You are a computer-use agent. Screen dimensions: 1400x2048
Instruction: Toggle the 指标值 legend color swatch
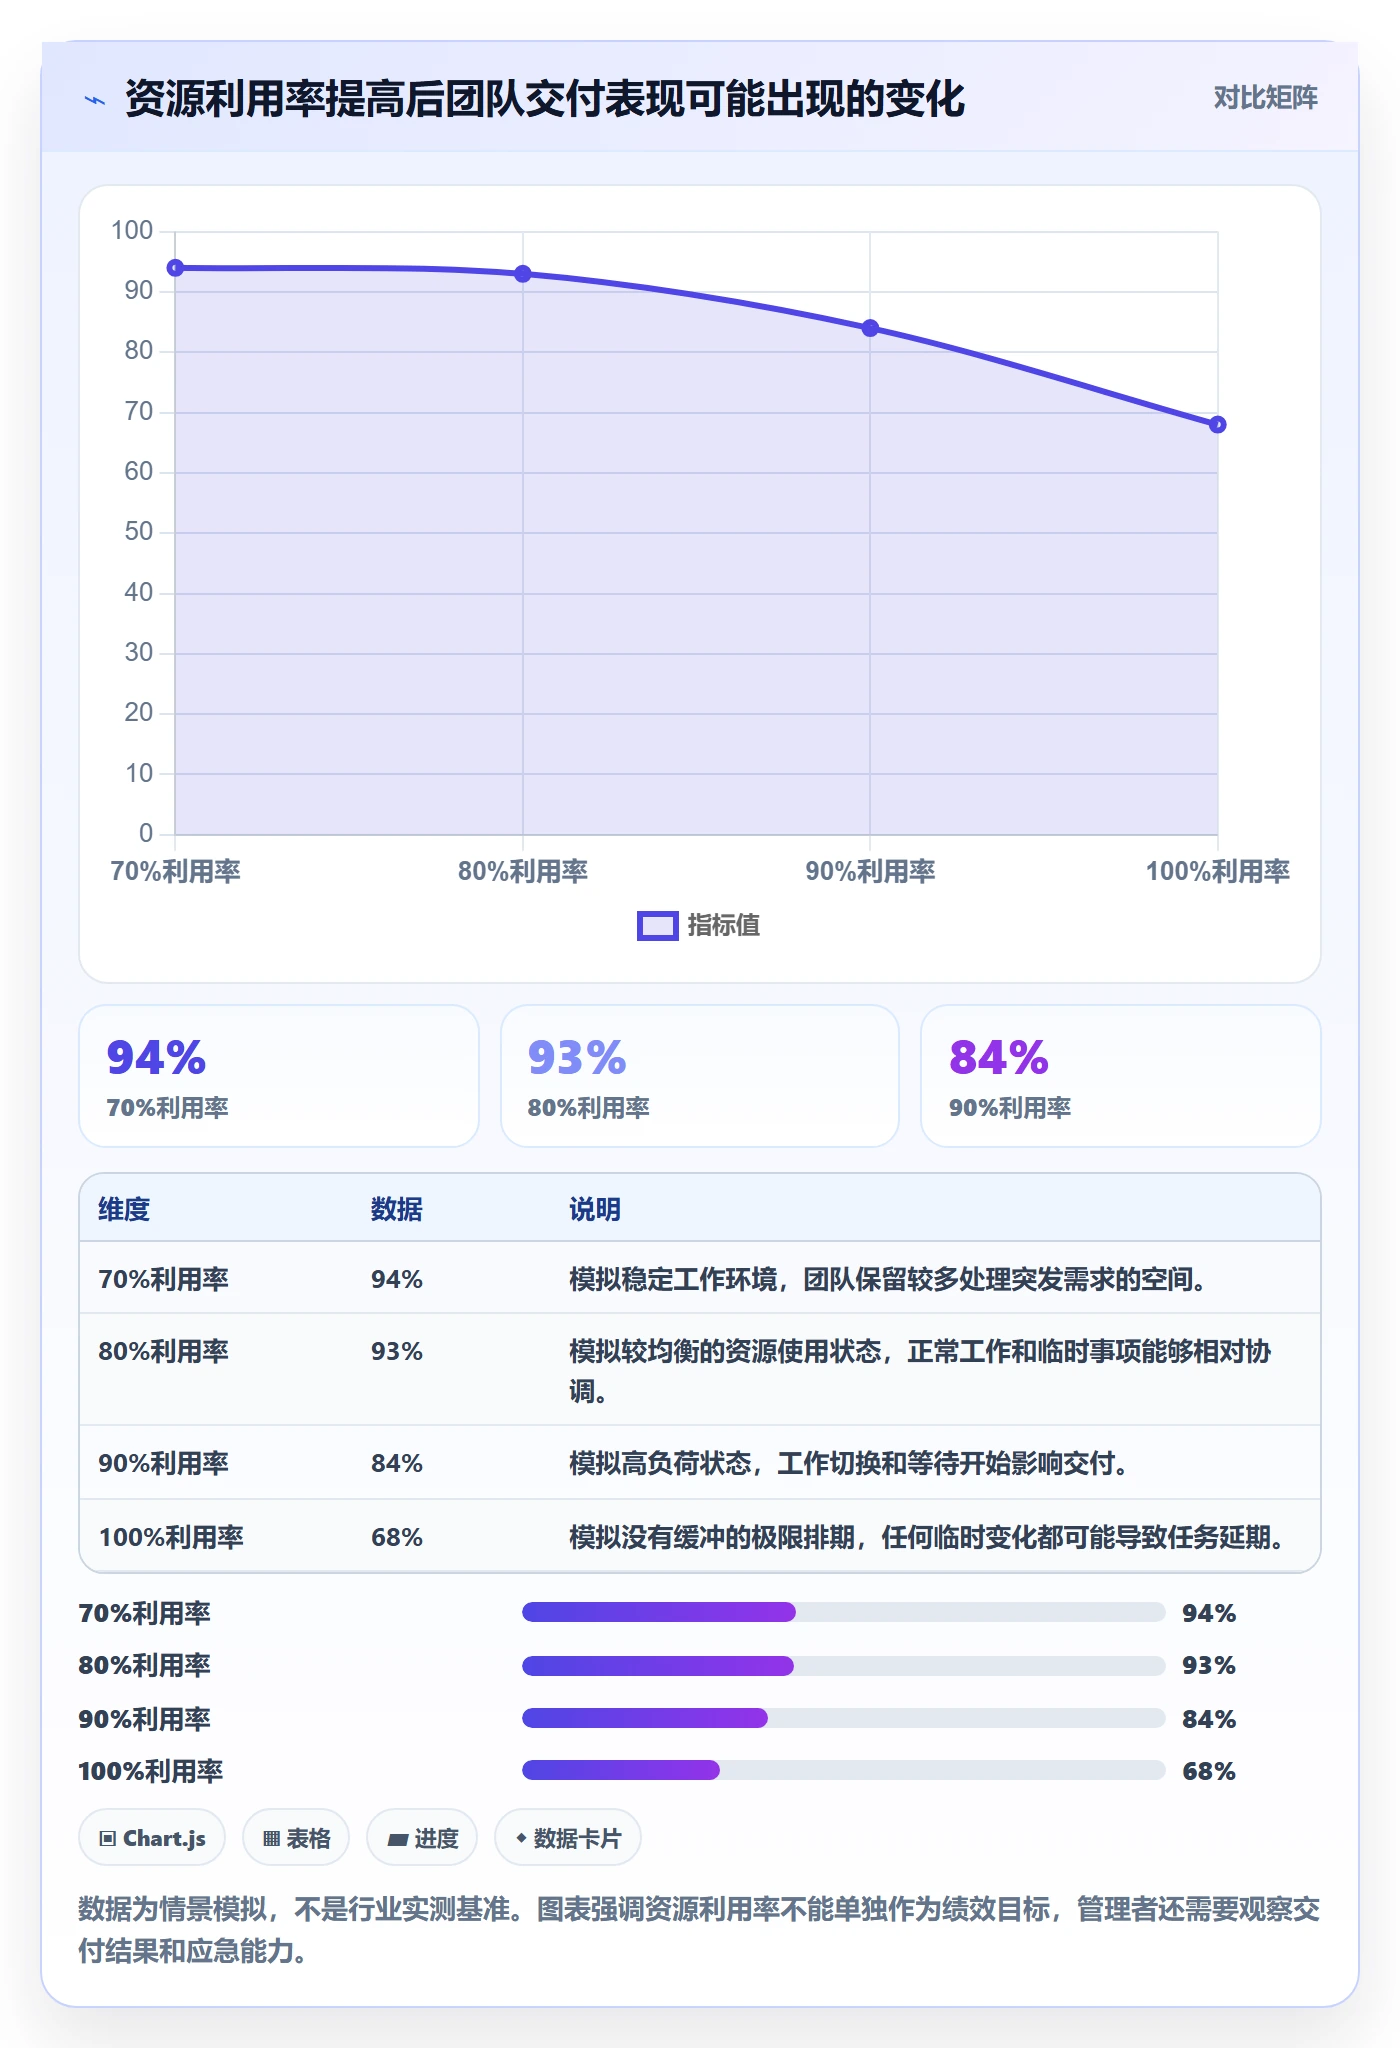point(658,926)
